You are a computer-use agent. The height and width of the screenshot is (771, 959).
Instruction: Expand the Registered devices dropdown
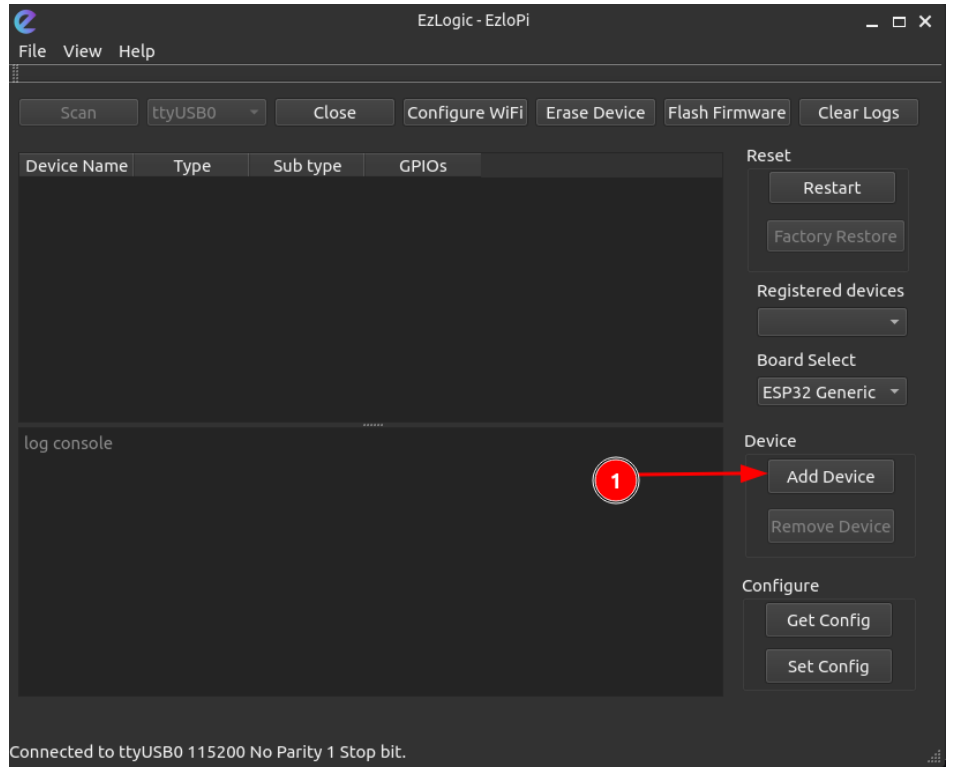(x=832, y=322)
